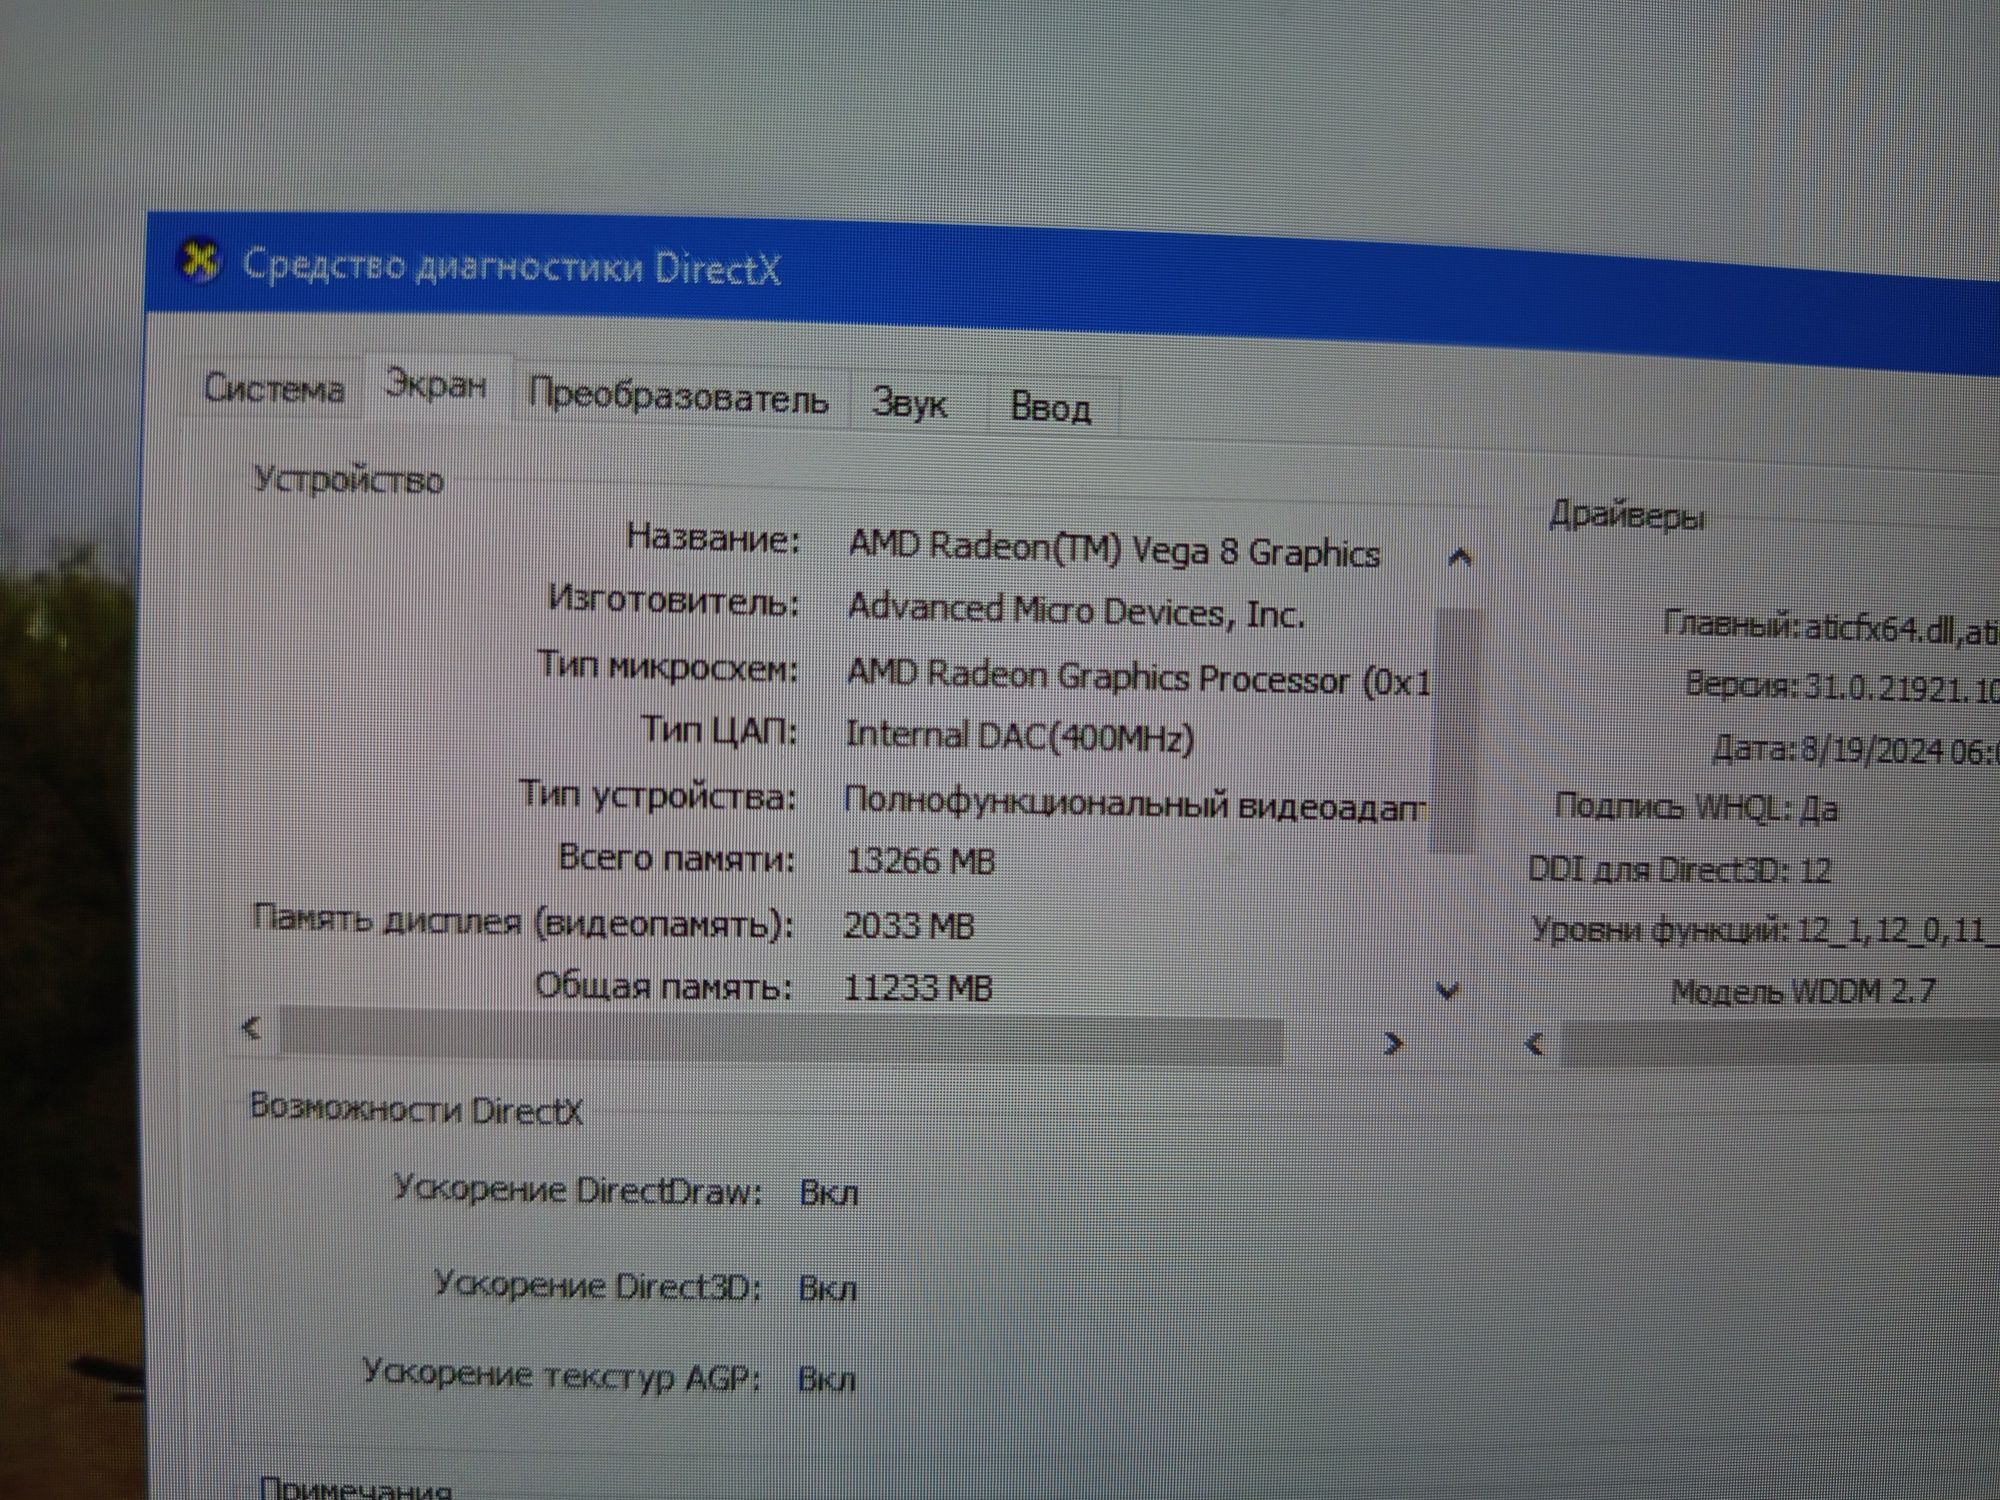Click the Тип устройства label
Screen dimensions: 2000x1500
pos(657,796)
